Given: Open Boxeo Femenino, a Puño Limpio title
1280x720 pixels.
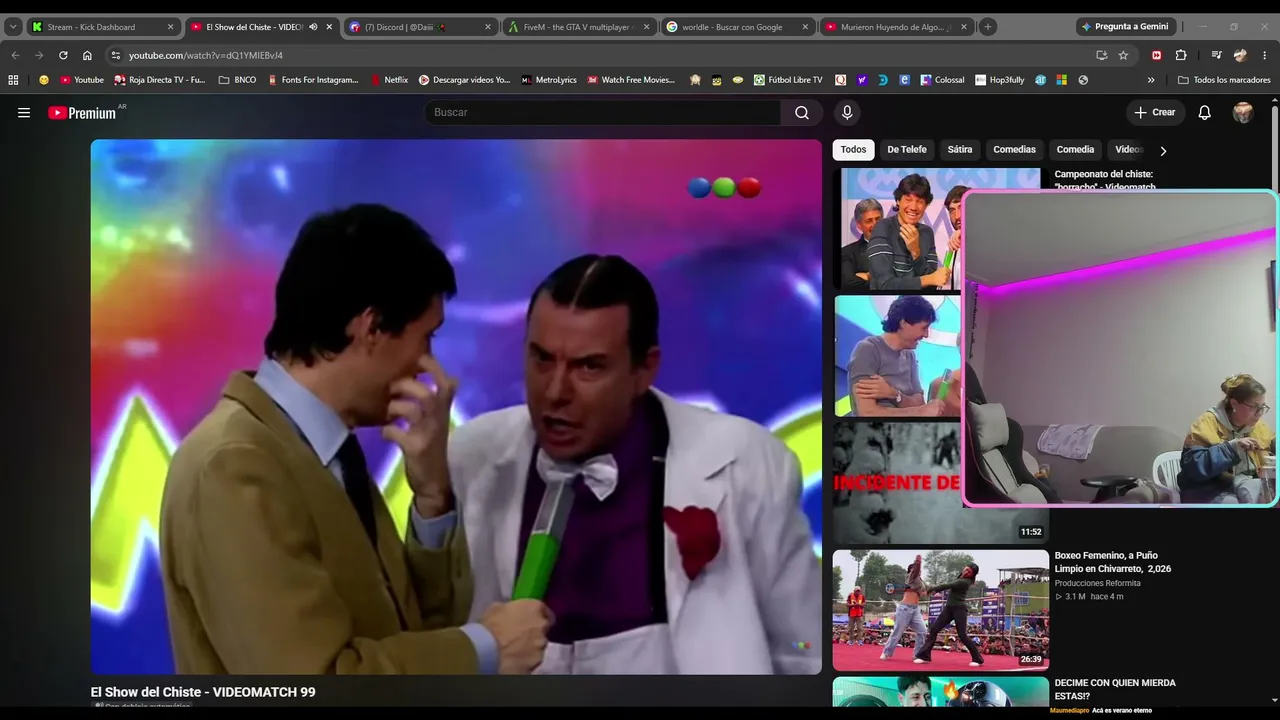Looking at the screenshot, I should coord(1113,562).
